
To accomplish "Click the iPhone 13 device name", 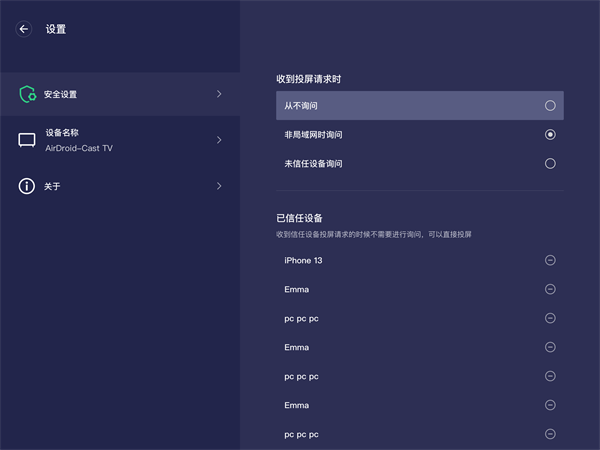I will click(303, 260).
